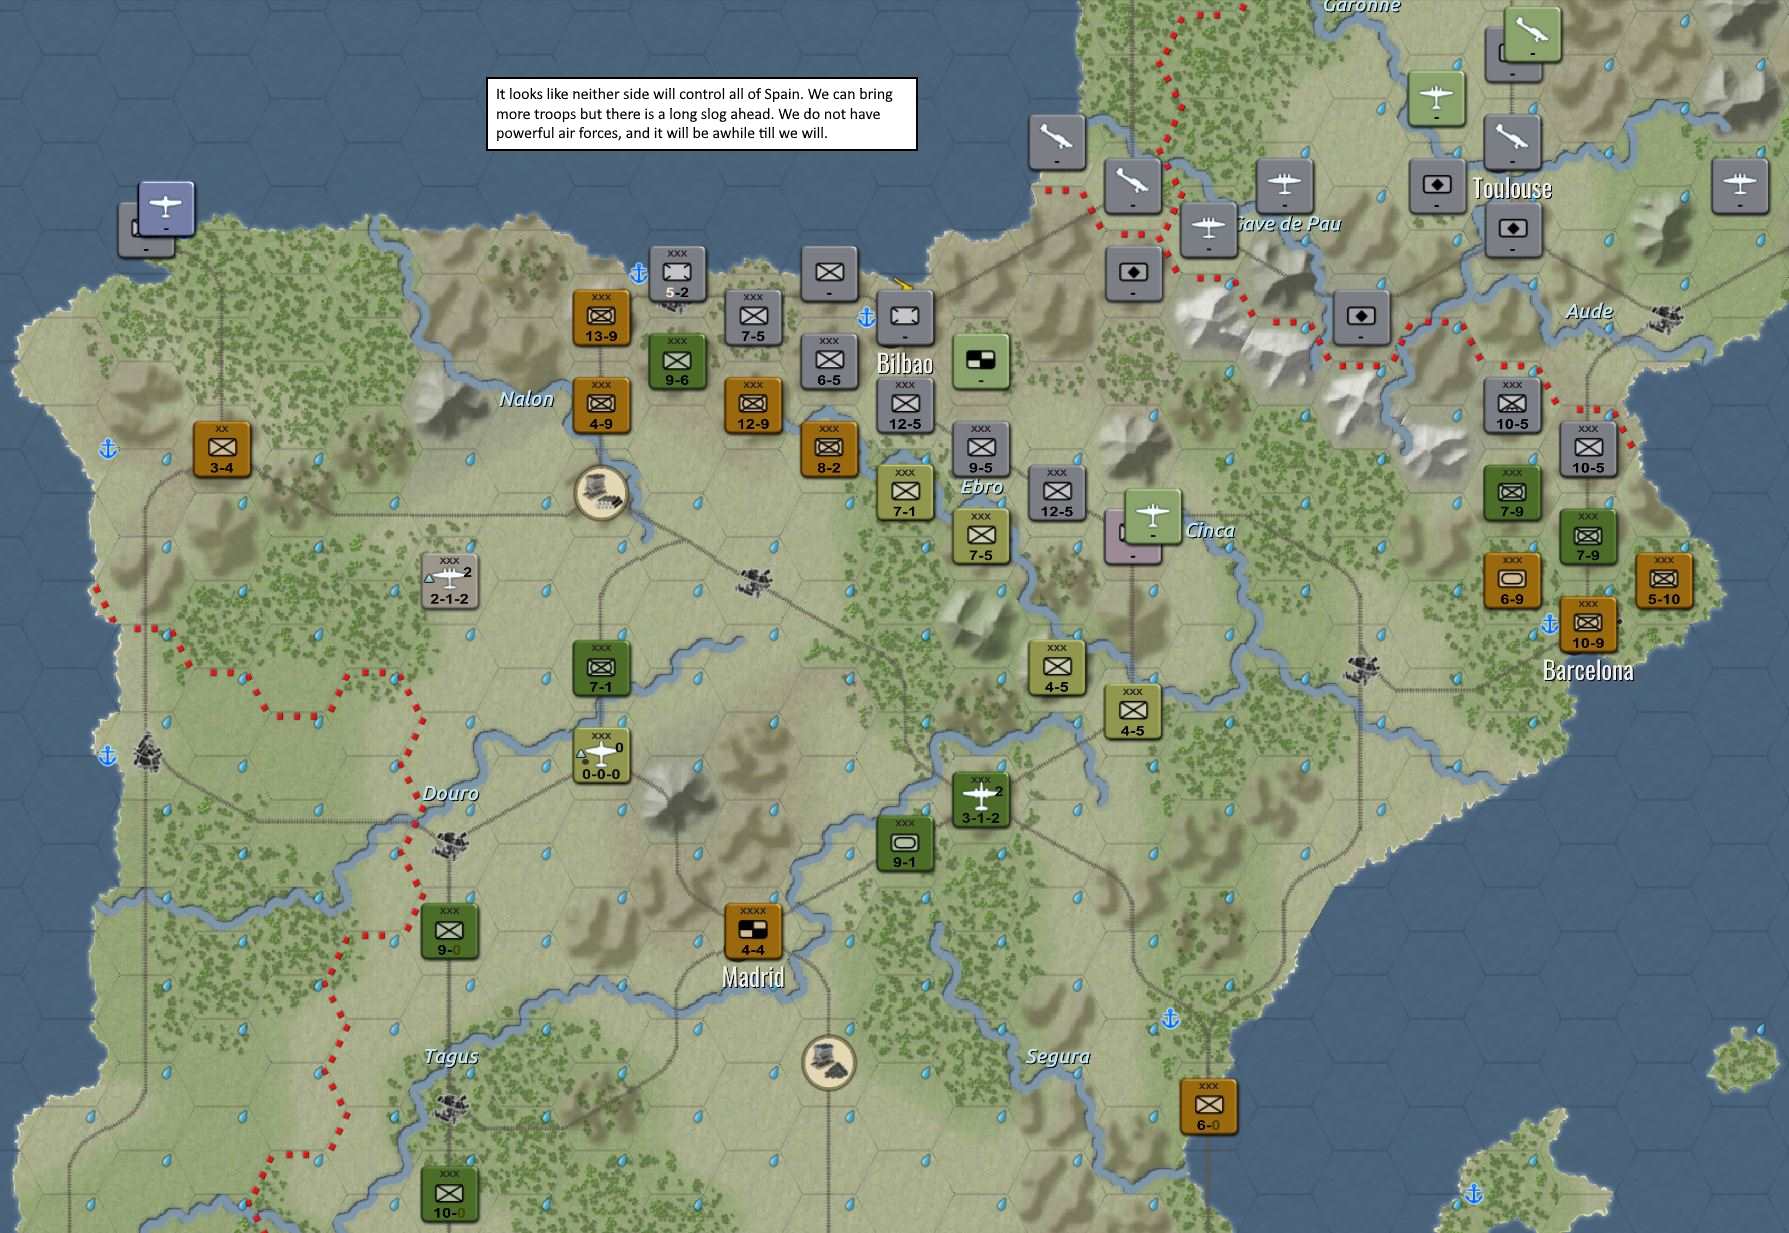The image size is (1789, 1233).
Task: Select the olive 7-5 infantry counter
Action: (981, 537)
